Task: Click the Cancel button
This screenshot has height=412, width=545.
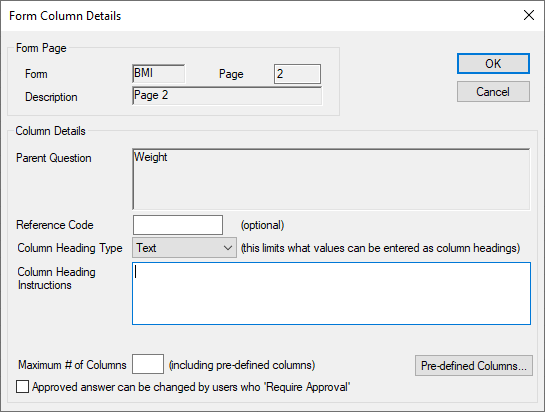Action: click(x=493, y=92)
